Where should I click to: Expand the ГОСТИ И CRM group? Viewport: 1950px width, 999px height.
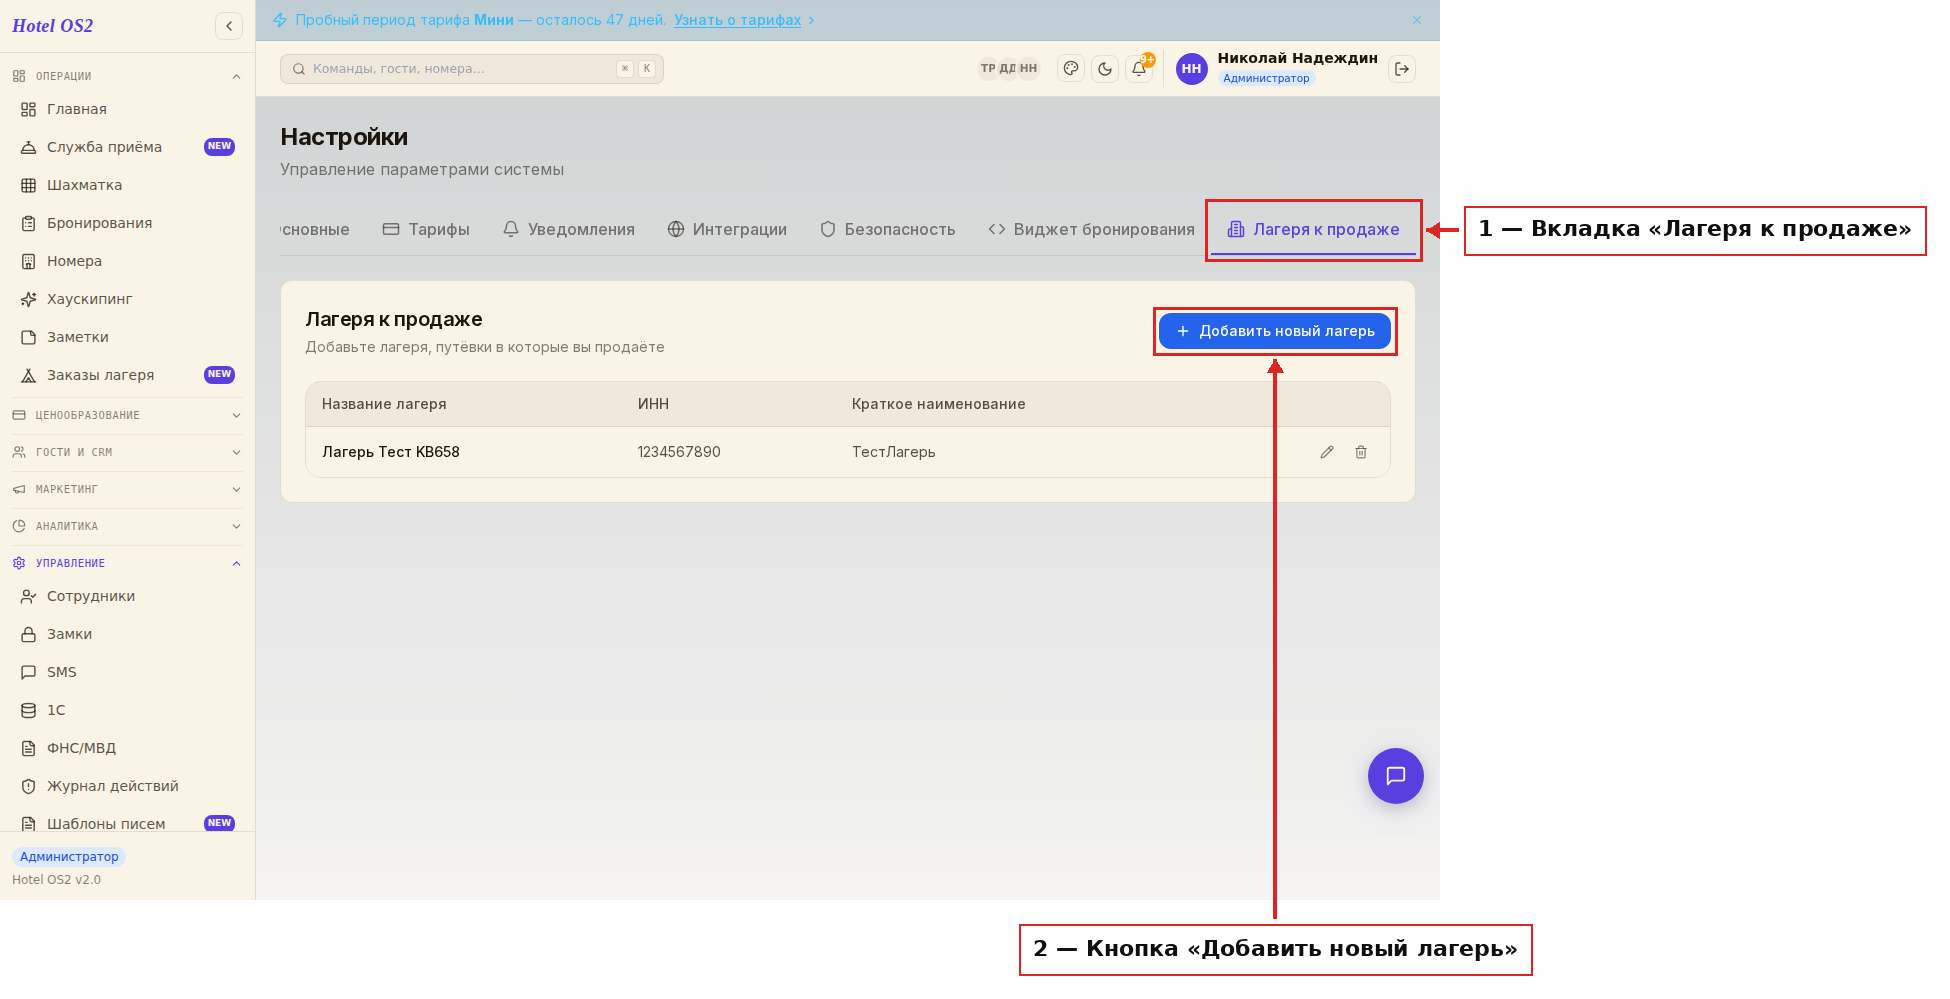(x=127, y=452)
